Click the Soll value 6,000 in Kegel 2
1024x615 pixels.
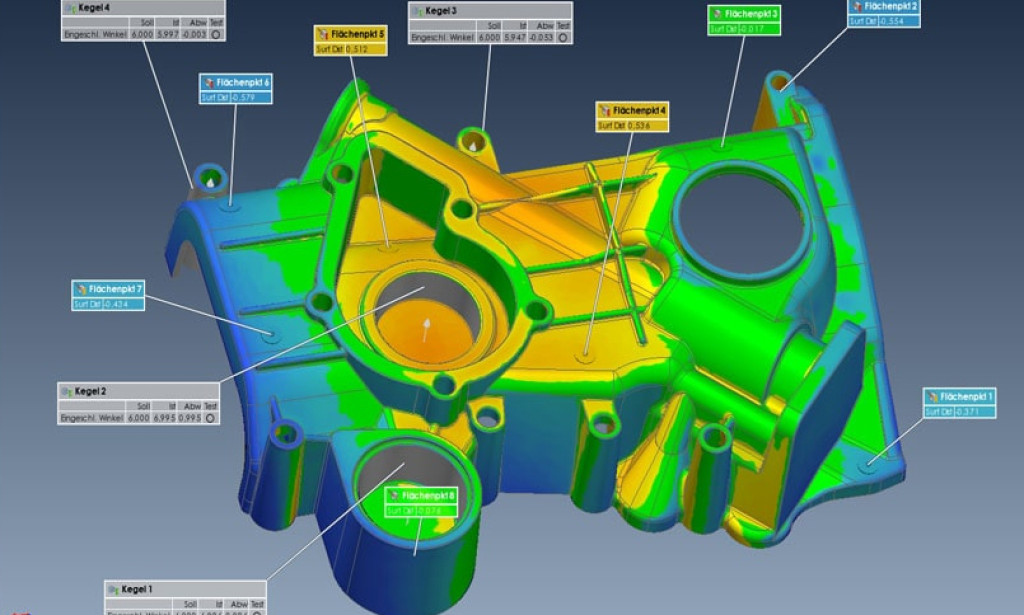[x=138, y=418]
